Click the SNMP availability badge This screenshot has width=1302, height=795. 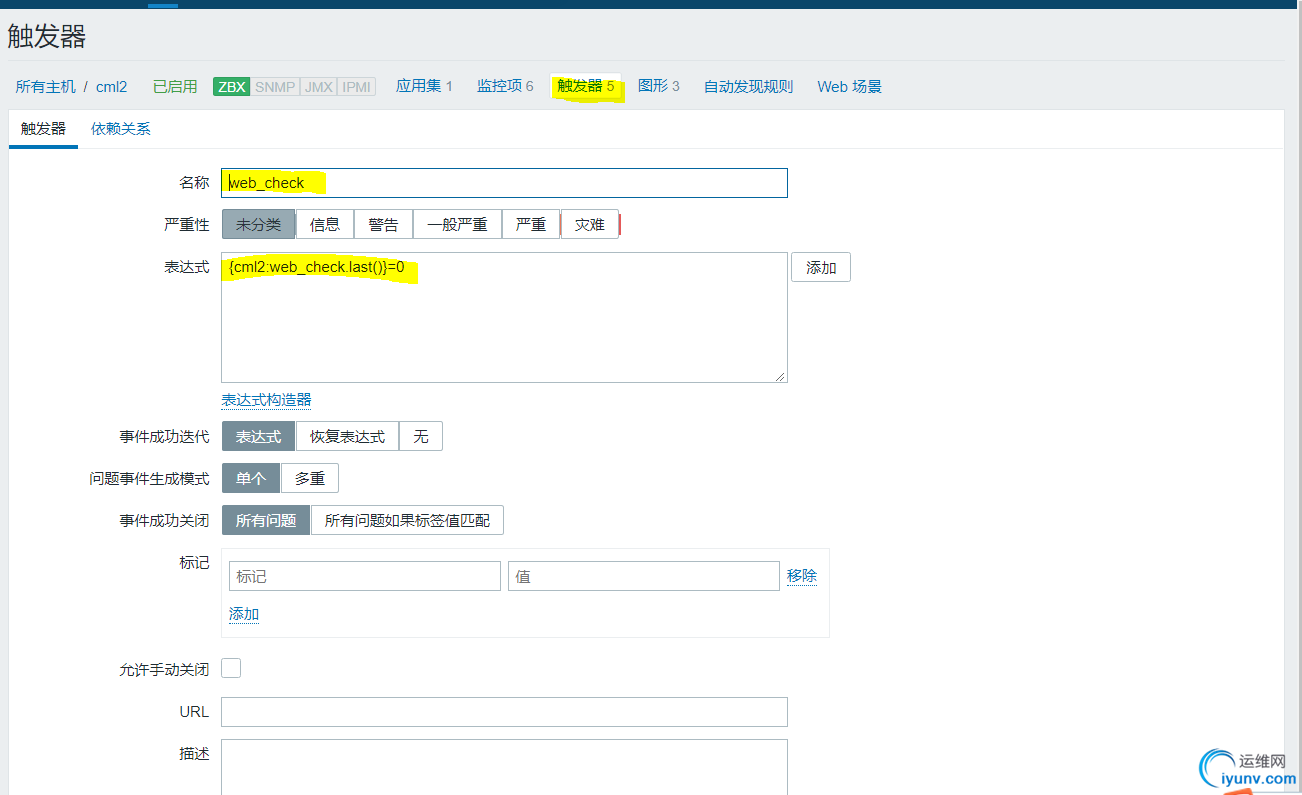[x=275, y=87]
